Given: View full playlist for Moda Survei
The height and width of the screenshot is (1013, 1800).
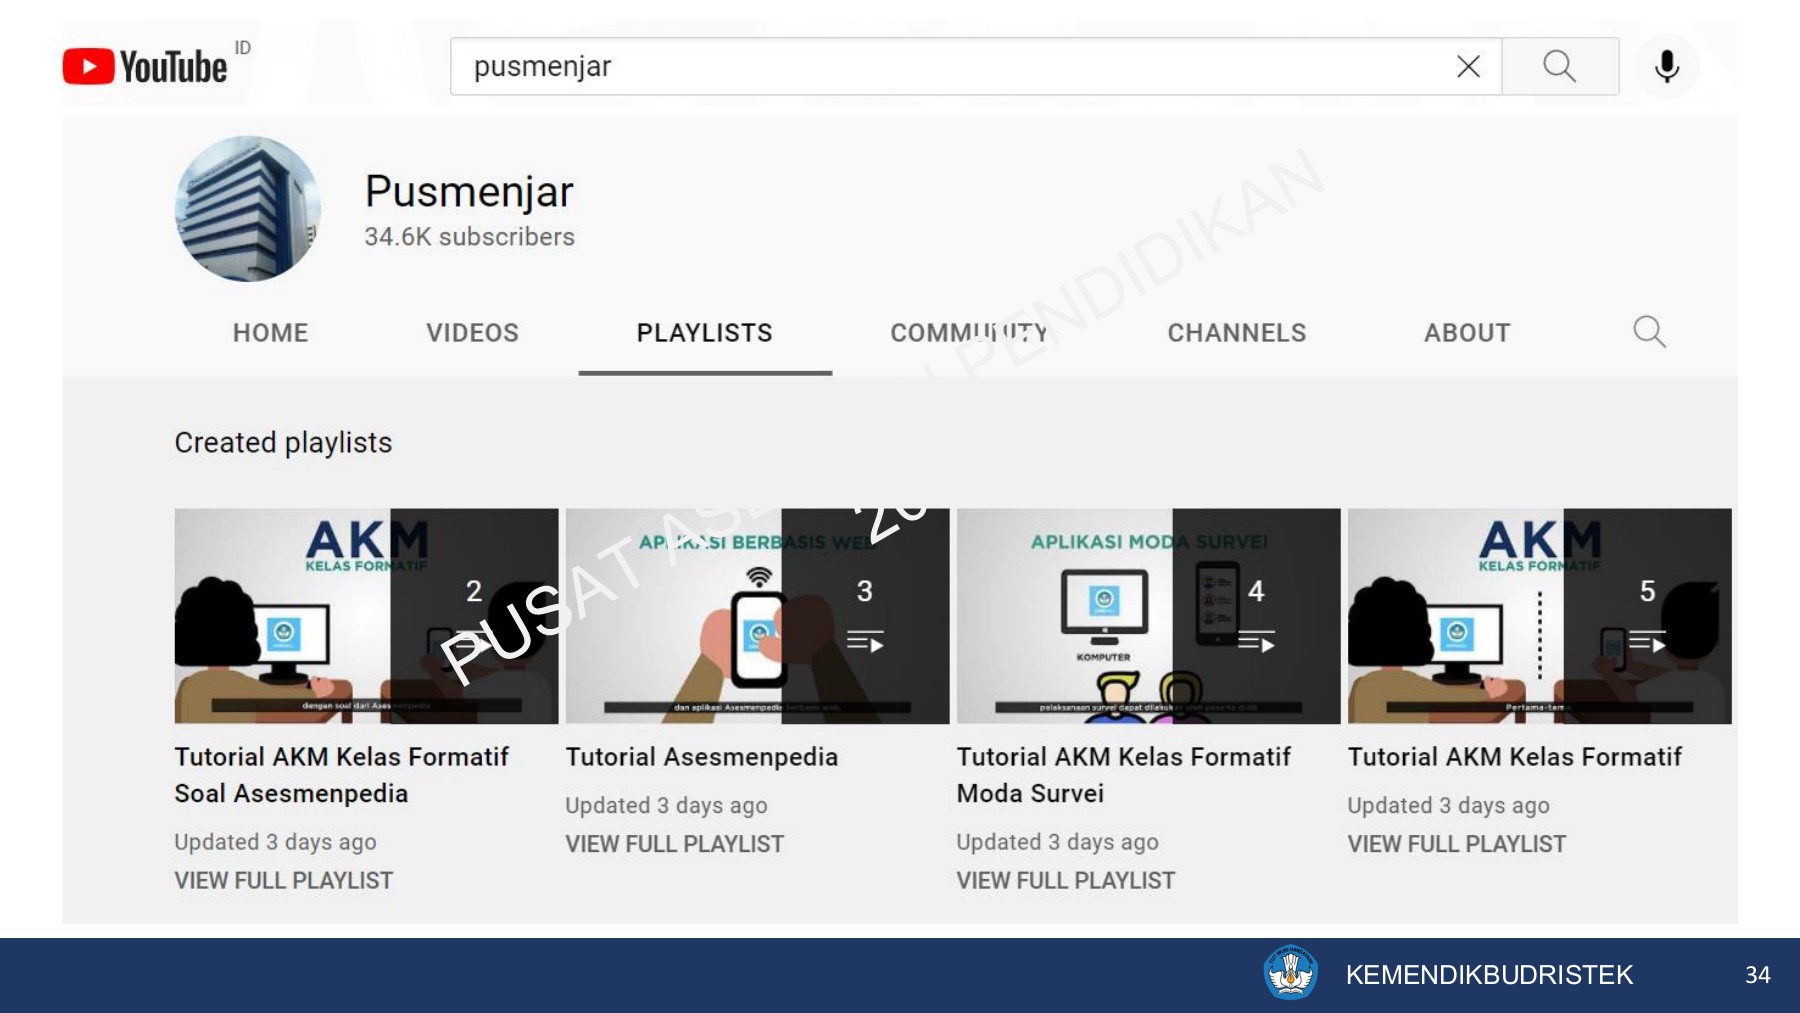Looking at the screenshot, I should 1065,881.
